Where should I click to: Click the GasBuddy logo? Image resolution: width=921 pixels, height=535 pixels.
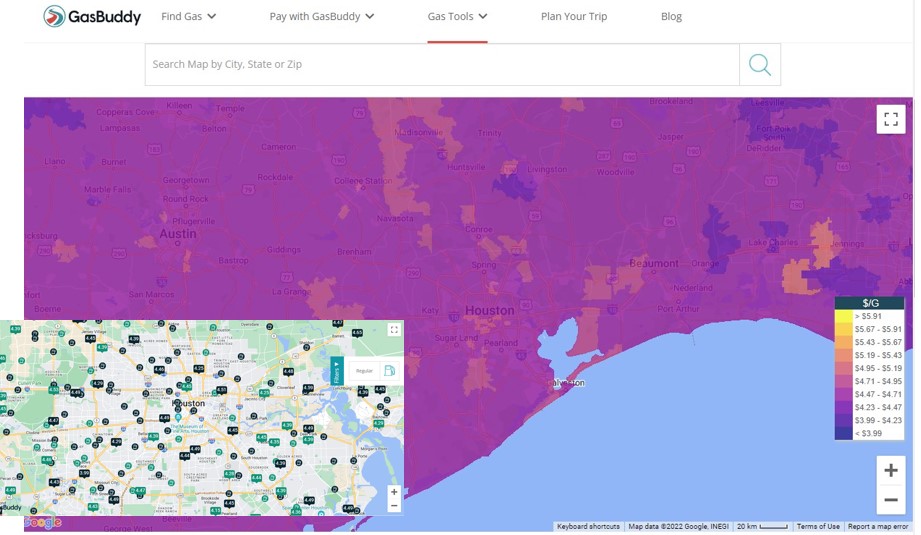[92, 16]
